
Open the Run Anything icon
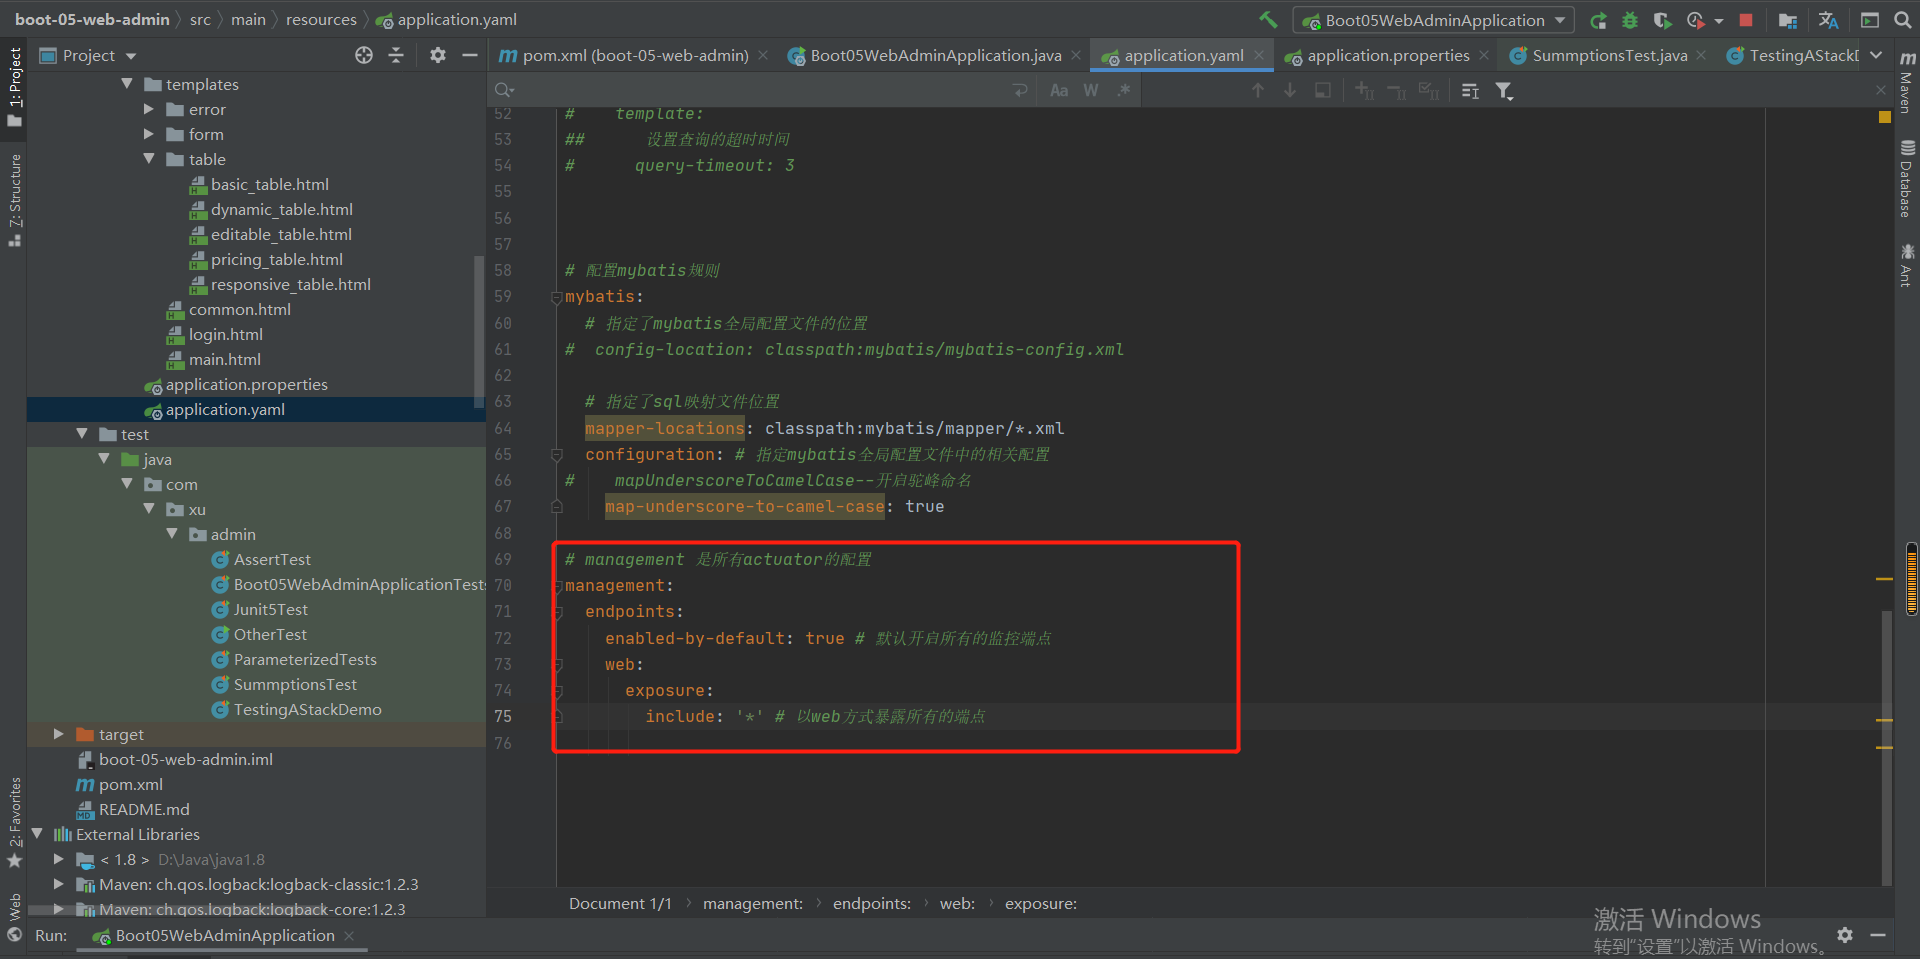(1869, 20)
